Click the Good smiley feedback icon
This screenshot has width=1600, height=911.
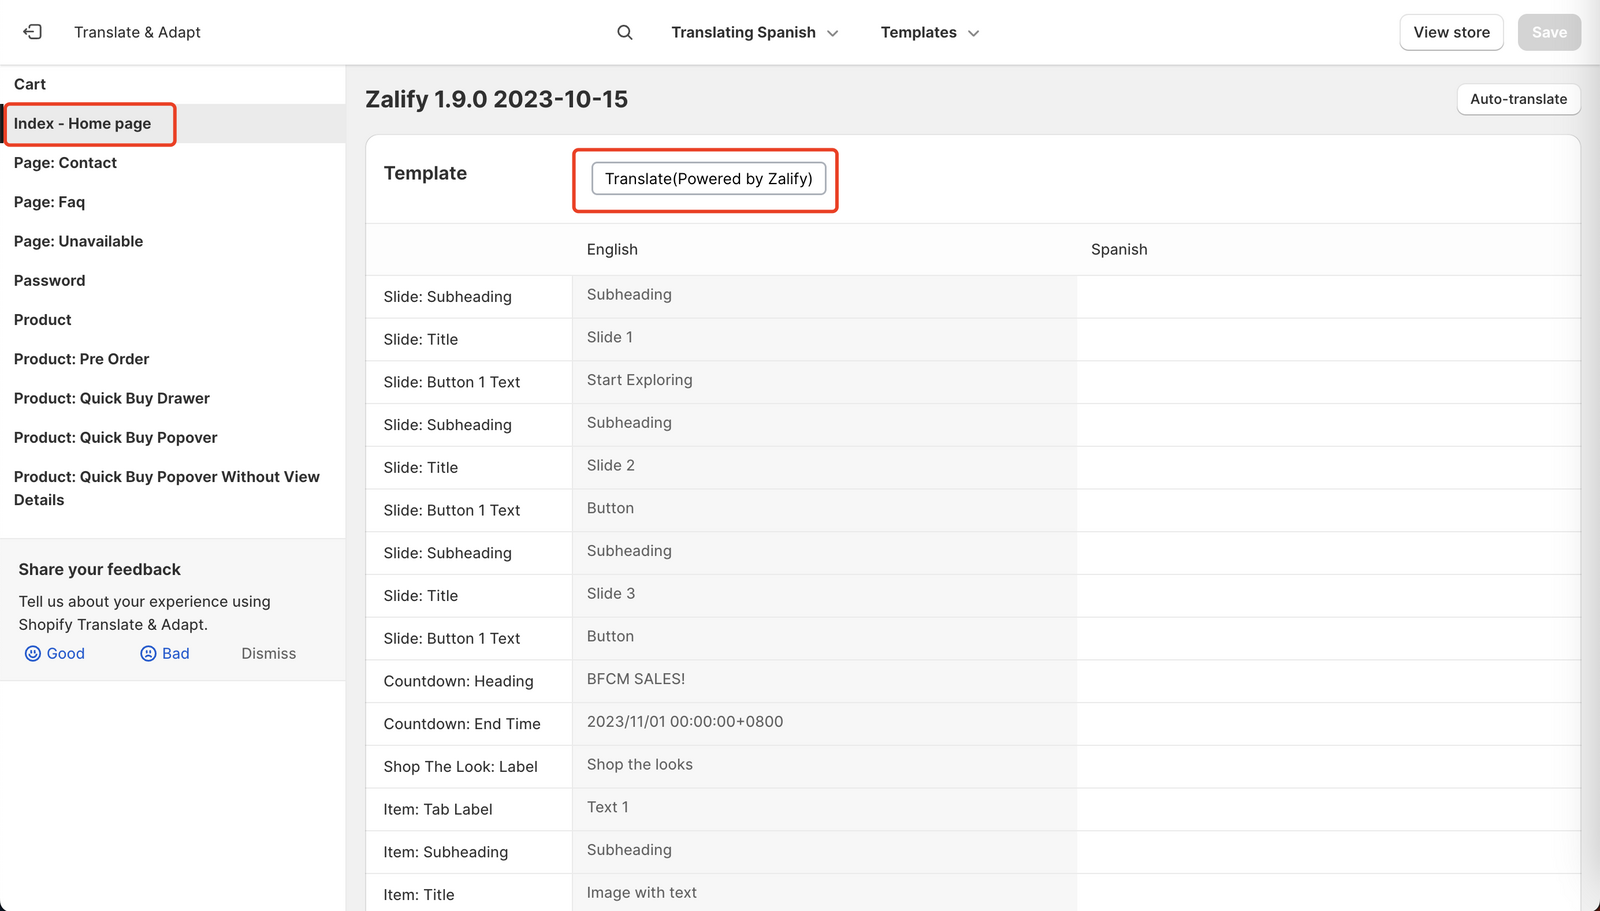[33, 653]
